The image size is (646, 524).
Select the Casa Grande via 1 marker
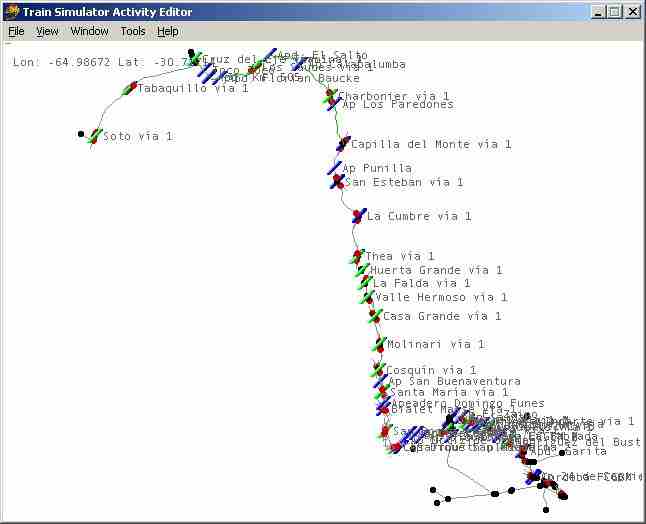pos(375,316)
